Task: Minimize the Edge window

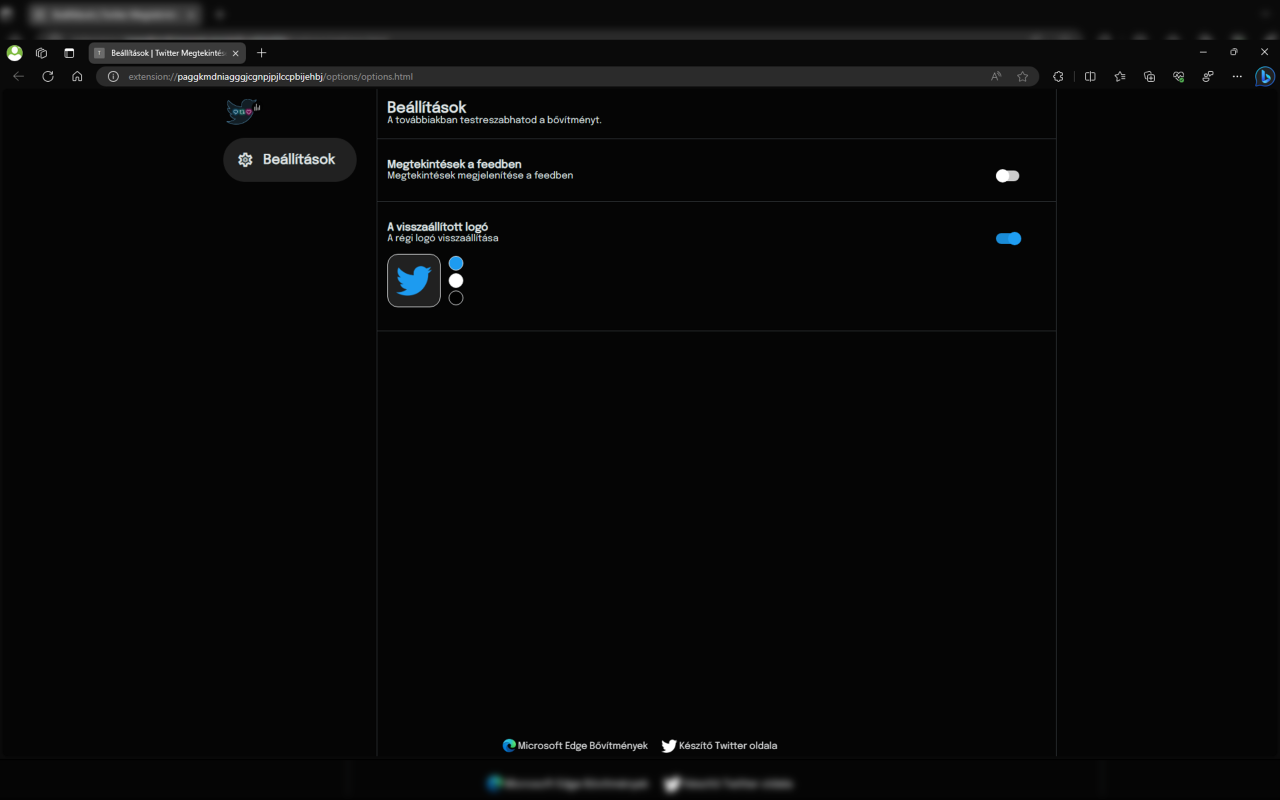Action: click(x=1203, y=52)
